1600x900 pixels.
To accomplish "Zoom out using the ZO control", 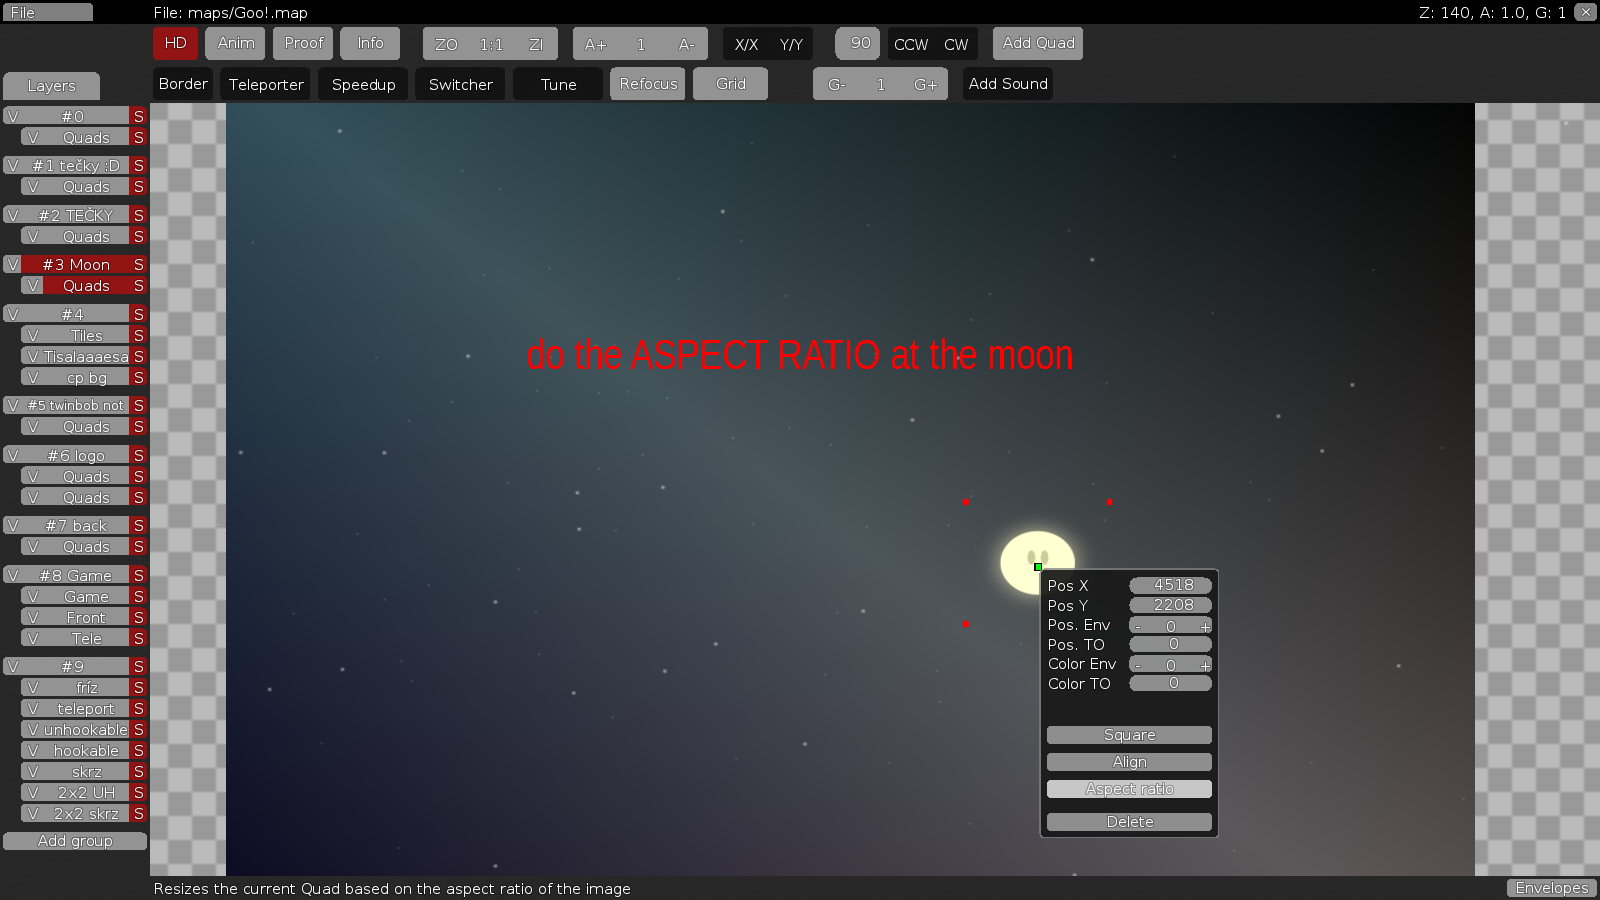I will pos(446,44).
